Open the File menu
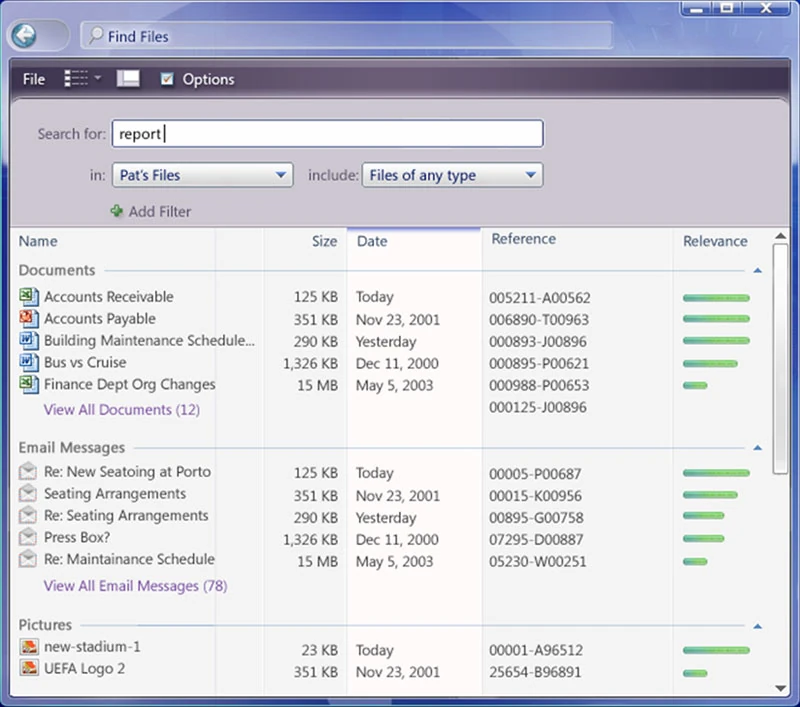 point(34,79)
